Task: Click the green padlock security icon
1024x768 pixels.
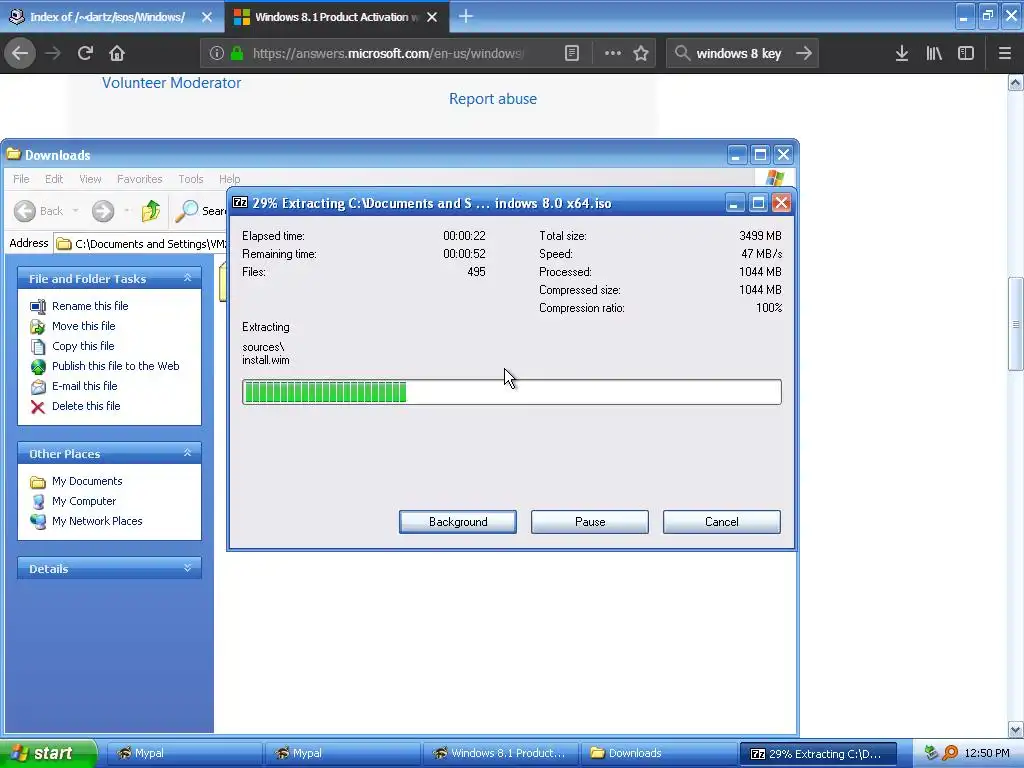Action: 237,53
